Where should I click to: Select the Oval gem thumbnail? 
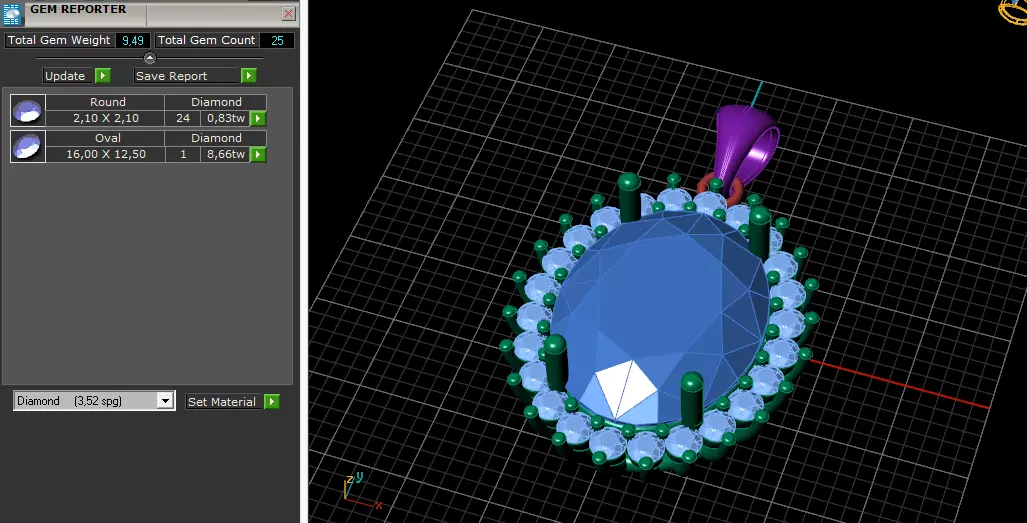click(x=28, y=147)
